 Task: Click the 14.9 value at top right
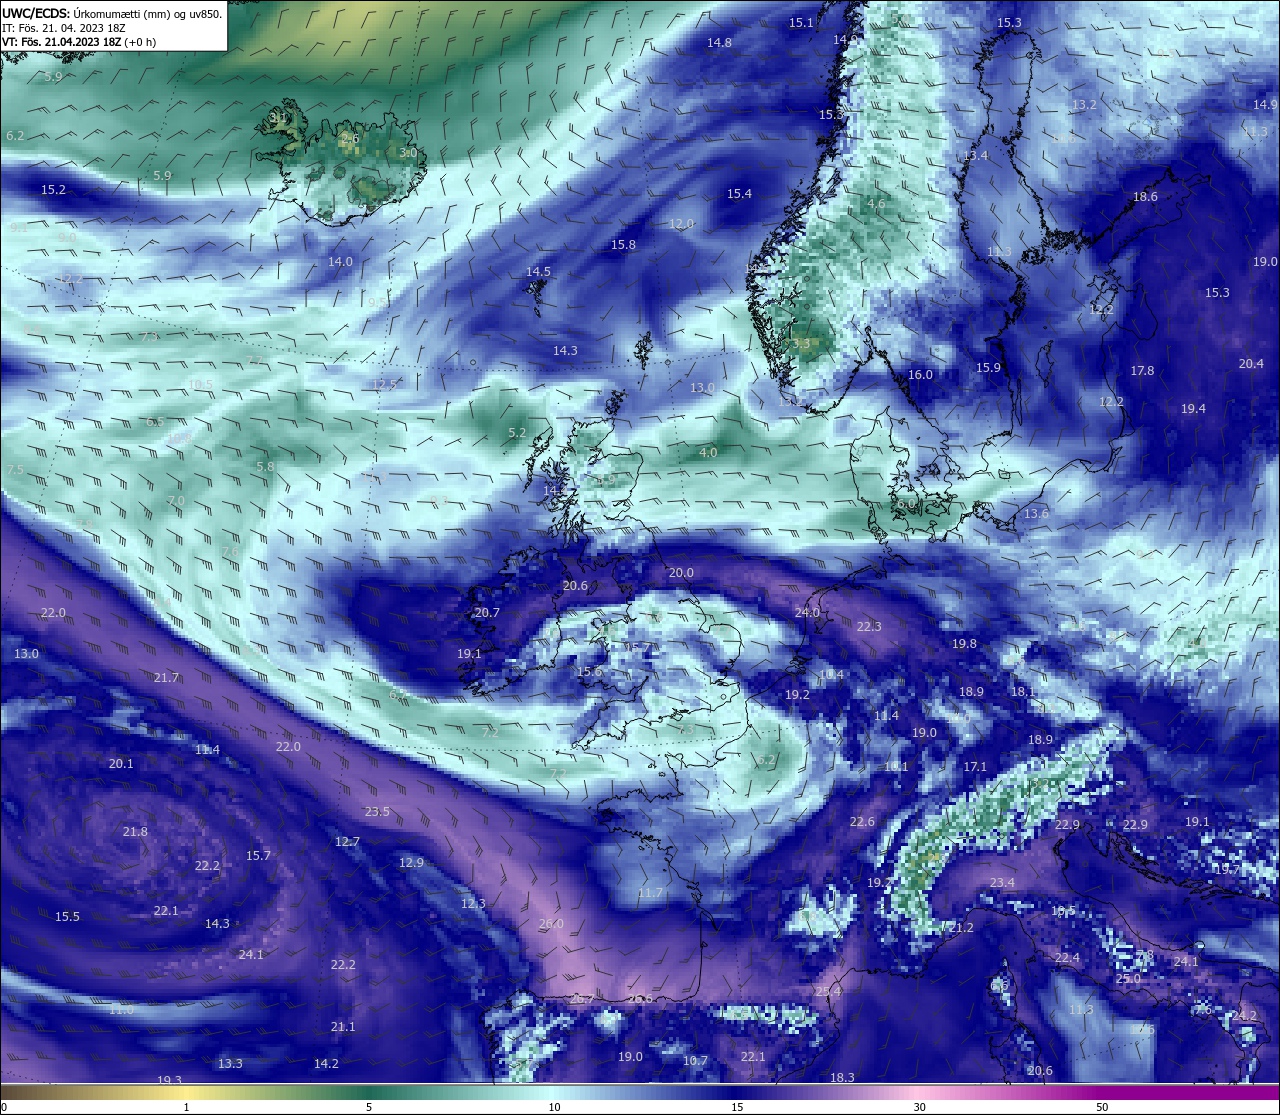(x=1265, y=105)
